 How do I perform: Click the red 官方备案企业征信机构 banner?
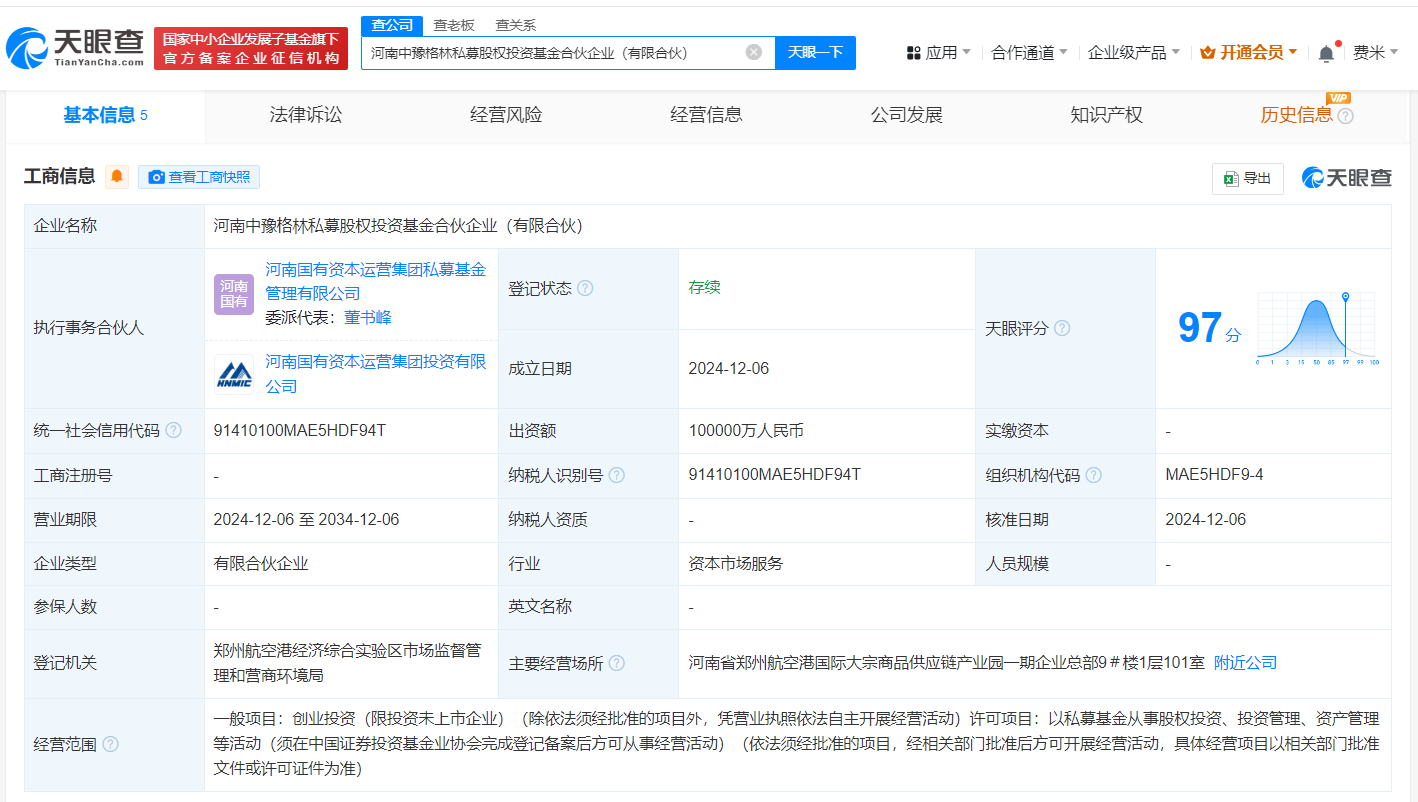tap(251, 48)
